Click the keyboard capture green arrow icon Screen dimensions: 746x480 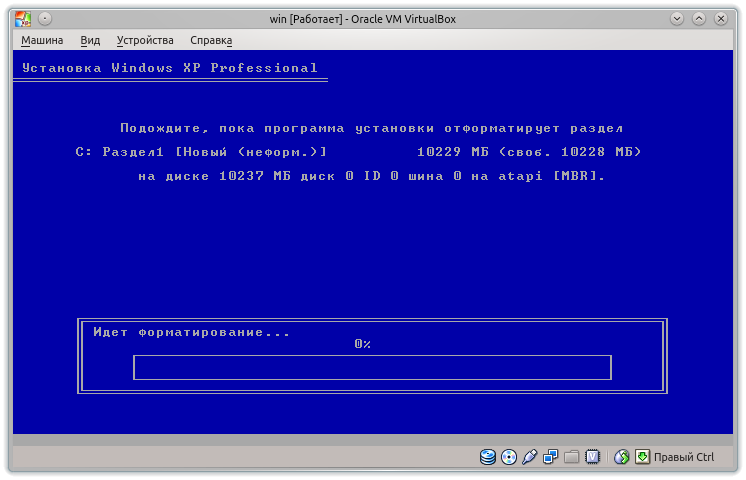pyautogui.click(x=642, y=457)
